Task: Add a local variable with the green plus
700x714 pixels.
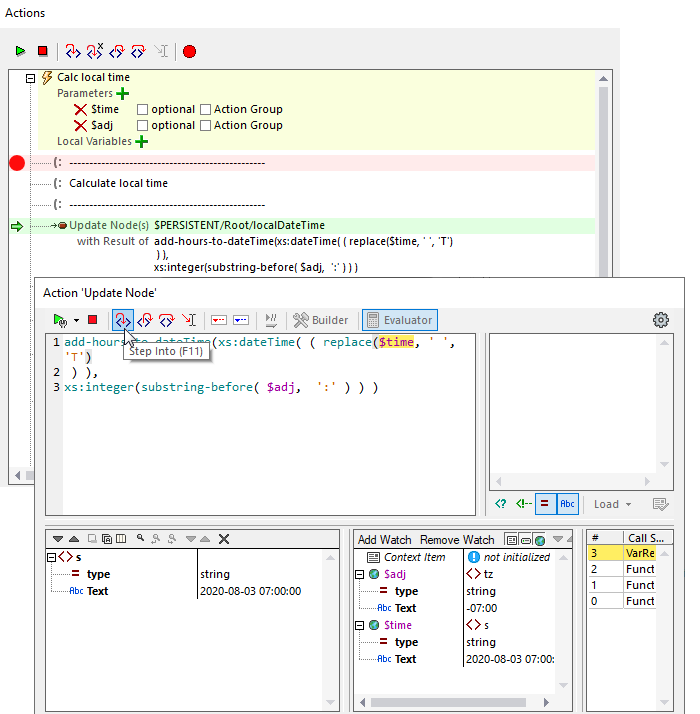Action: click(141, 142)
